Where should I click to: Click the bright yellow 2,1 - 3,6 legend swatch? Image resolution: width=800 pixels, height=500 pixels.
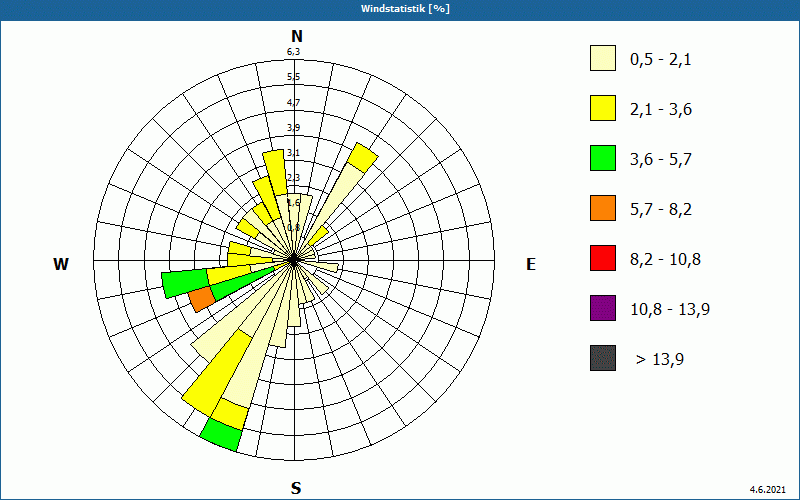pyautogui.click(x=603, y=108)
